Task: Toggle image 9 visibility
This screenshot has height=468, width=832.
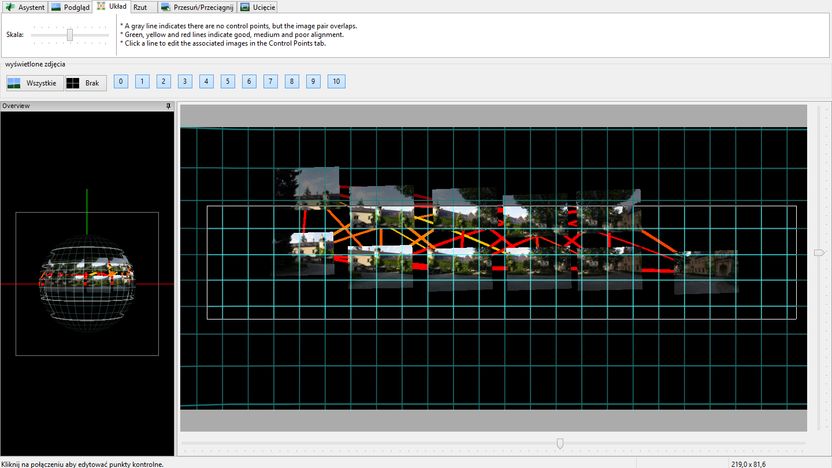Action: 313,81
